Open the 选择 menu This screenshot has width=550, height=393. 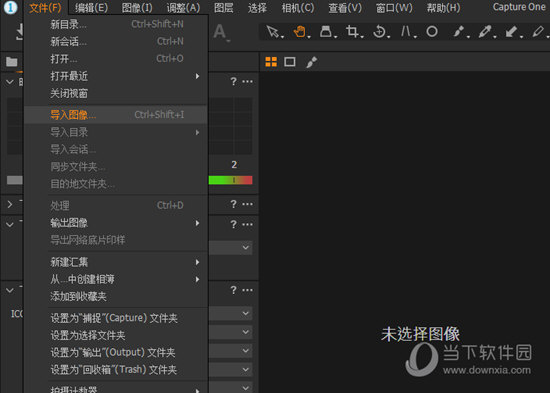pos(257,7)
